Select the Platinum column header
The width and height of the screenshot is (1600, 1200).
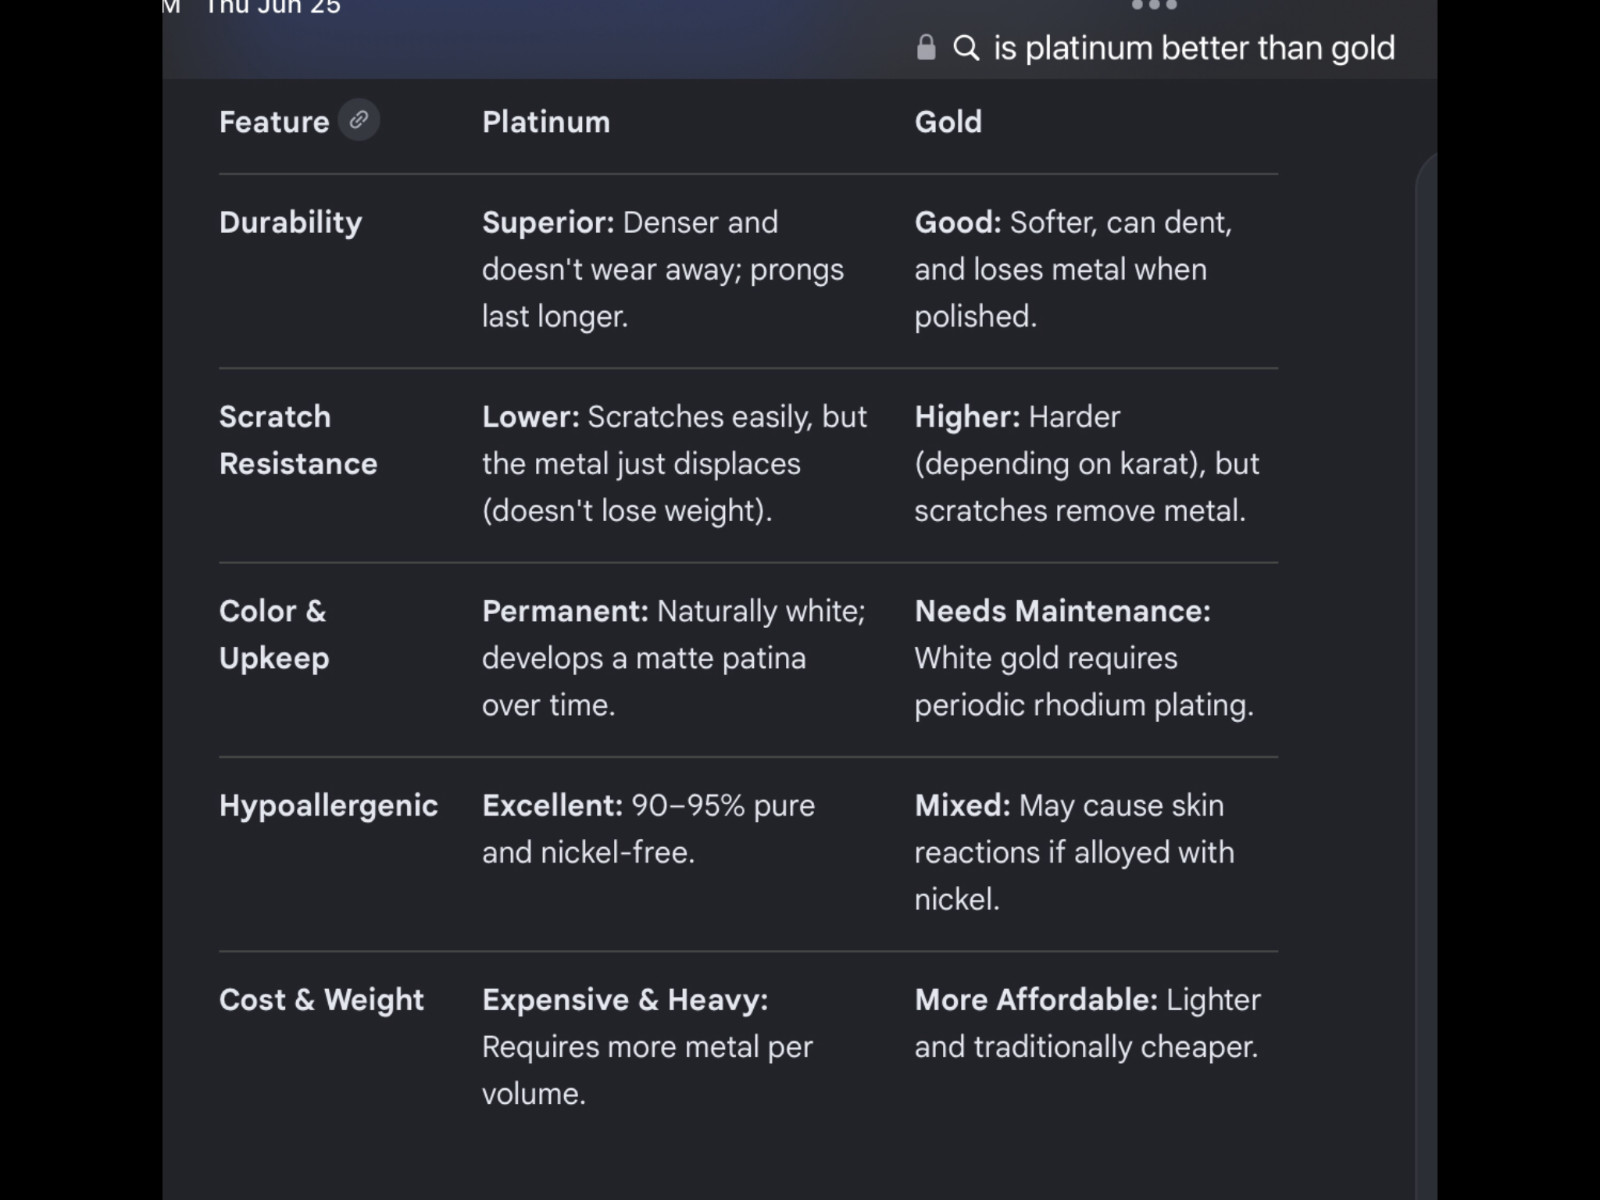546,122
